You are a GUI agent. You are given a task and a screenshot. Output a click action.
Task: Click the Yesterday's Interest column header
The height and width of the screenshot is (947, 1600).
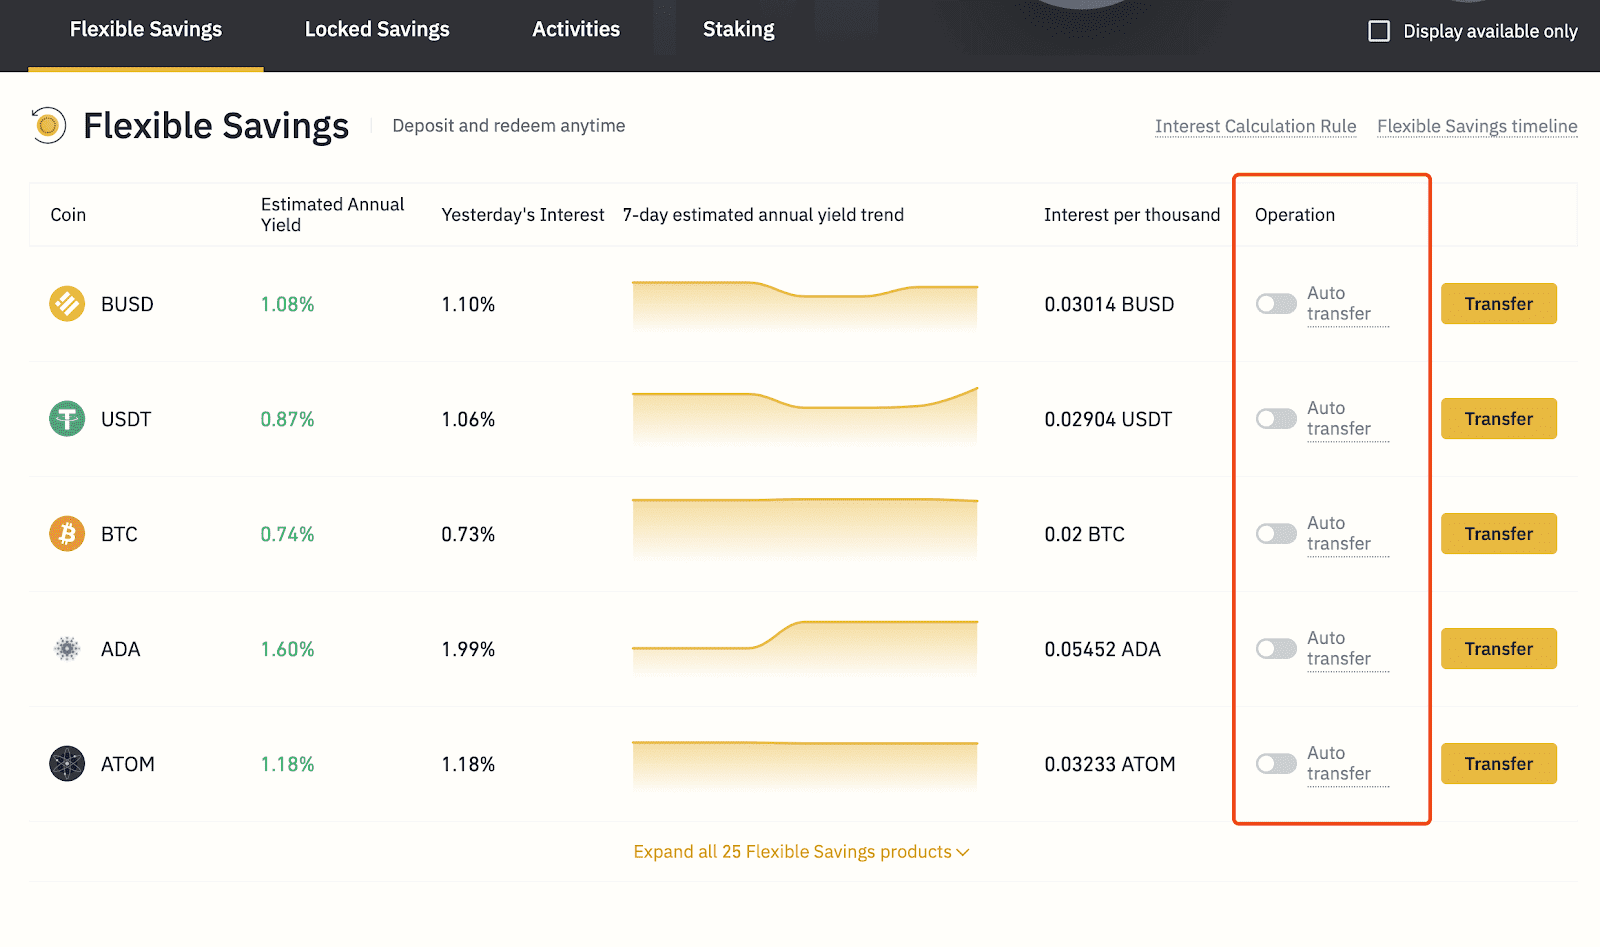tap(523, 215)
